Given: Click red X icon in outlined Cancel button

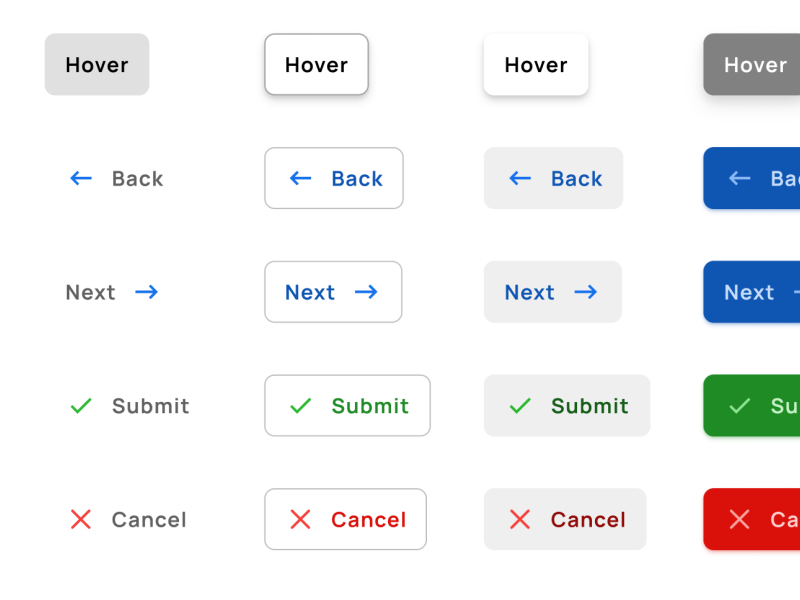Looking at the screenshot, I should (x=300, y=519).
